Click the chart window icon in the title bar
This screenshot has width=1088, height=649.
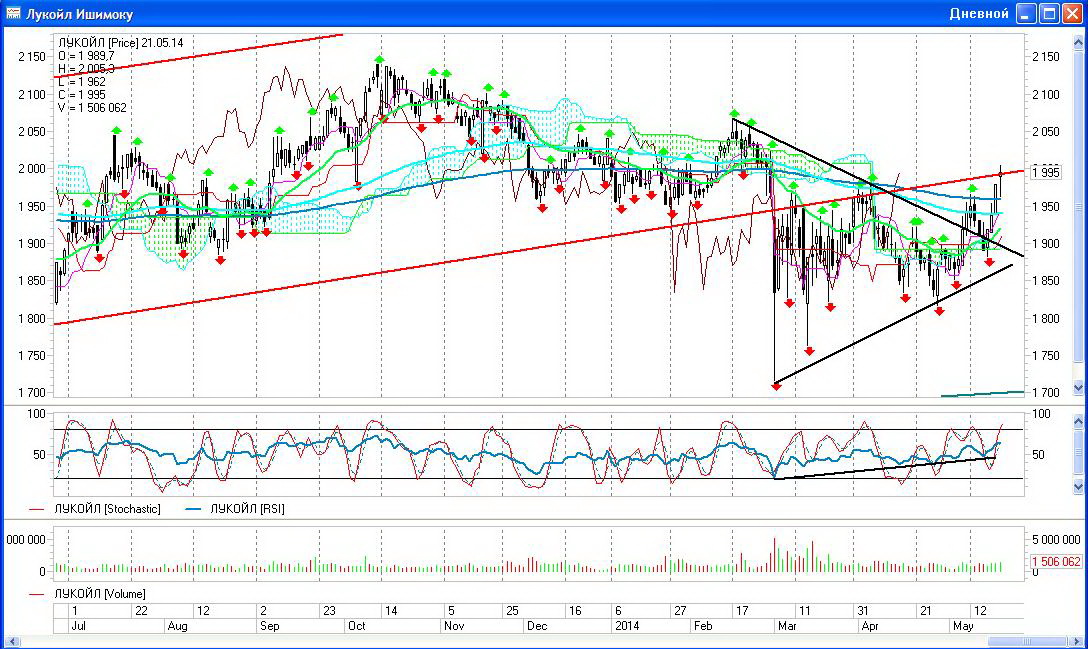coord(13,13)
